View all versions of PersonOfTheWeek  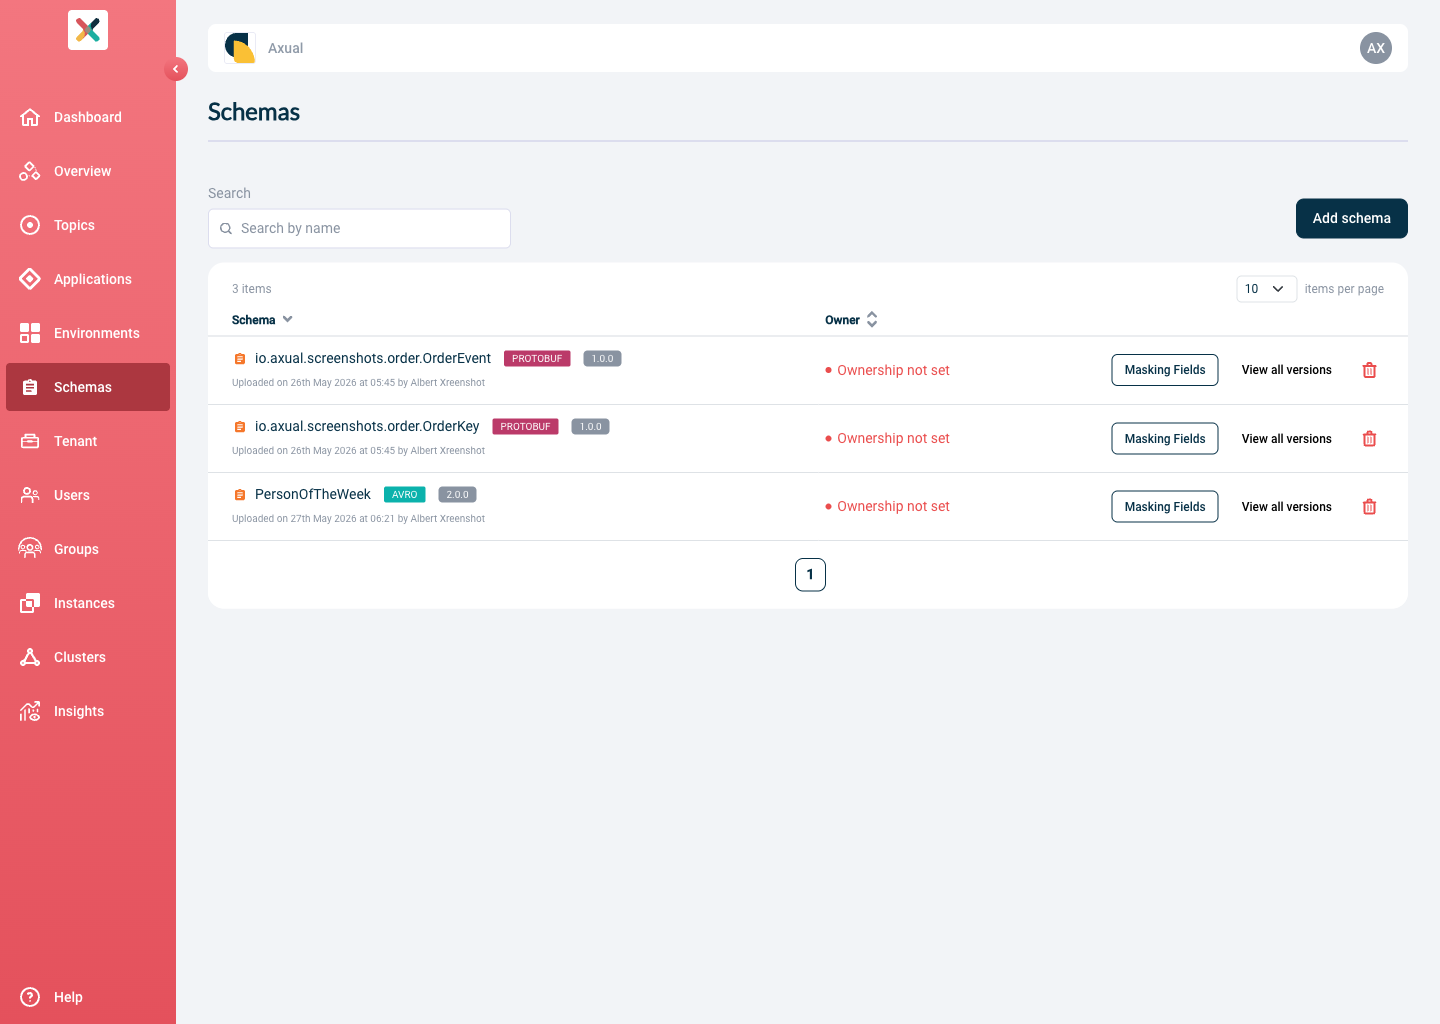[1287, 506]
